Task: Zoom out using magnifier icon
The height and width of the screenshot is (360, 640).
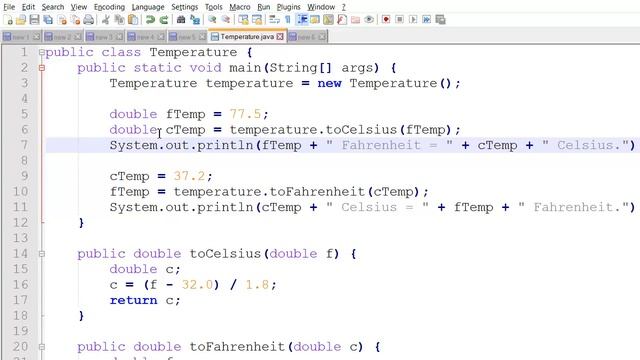Action: 226,20
